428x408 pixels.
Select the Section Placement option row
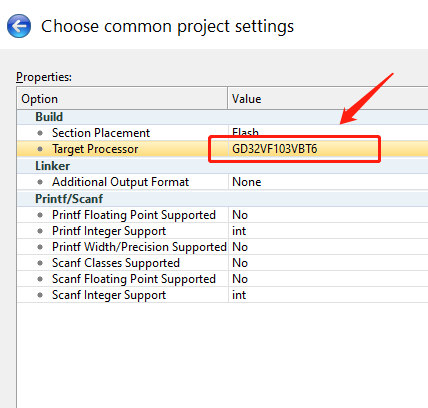tap(222, 133)
